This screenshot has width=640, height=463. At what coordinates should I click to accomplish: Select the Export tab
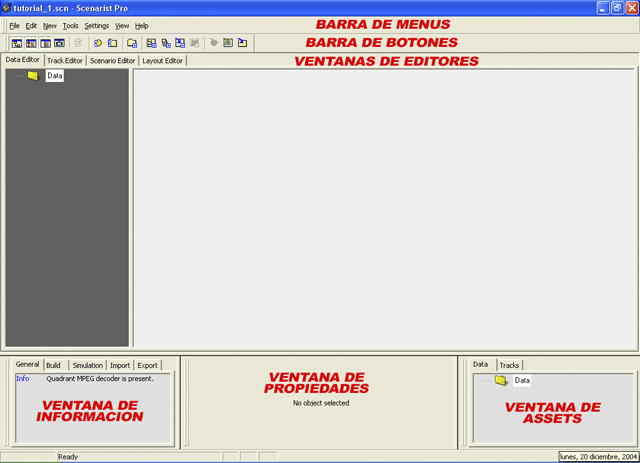147,365
